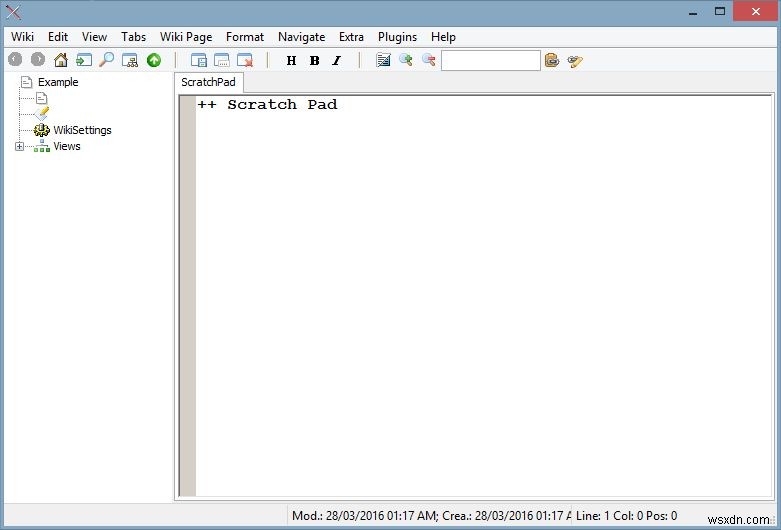Click the blank document icon under Example
The height and width of the screenshot is (530, 781).
[42, 98]
